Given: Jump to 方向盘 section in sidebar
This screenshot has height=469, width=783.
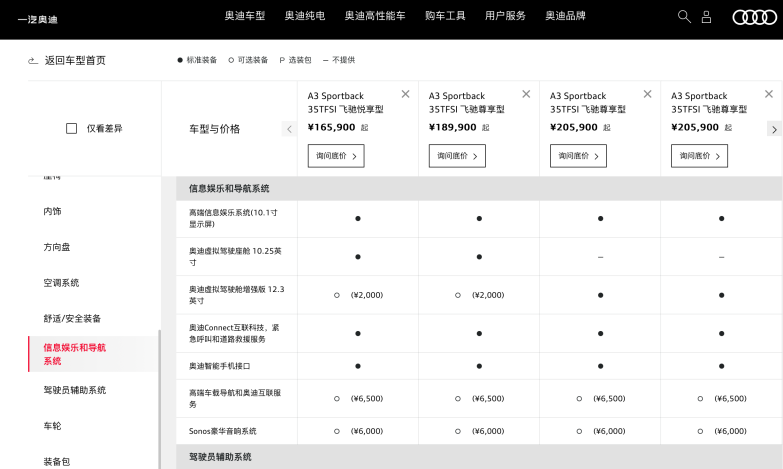Looking at the screenshot, I should (57, 247).
